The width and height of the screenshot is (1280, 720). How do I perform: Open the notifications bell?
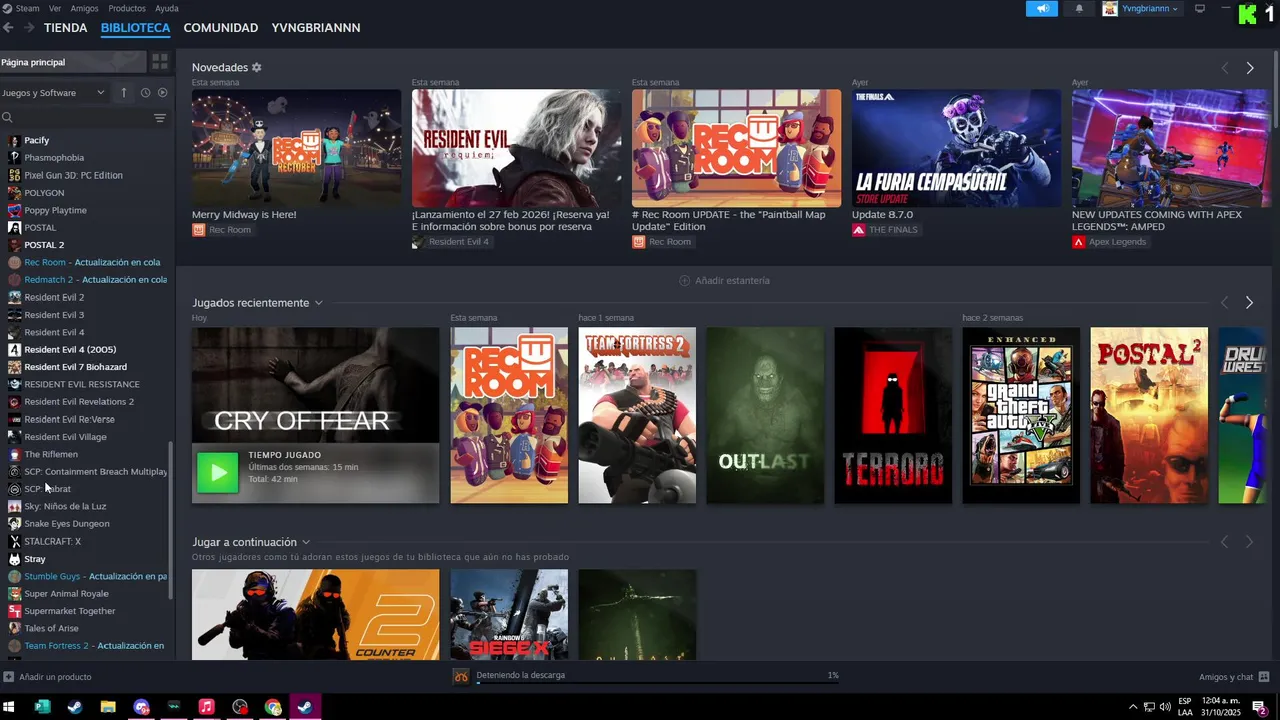coord(1079,8)
